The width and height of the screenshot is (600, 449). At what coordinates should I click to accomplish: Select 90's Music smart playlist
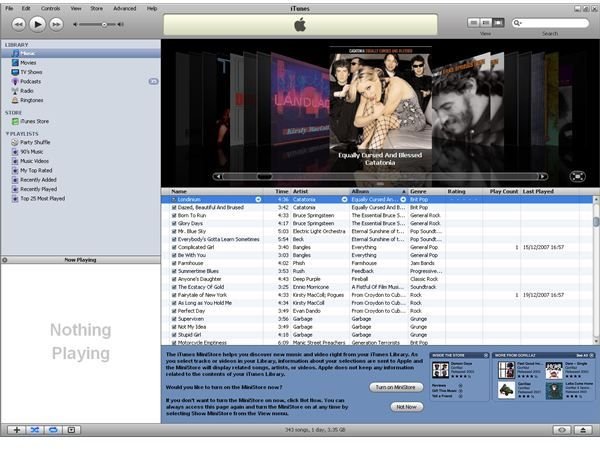coord(80,152)
